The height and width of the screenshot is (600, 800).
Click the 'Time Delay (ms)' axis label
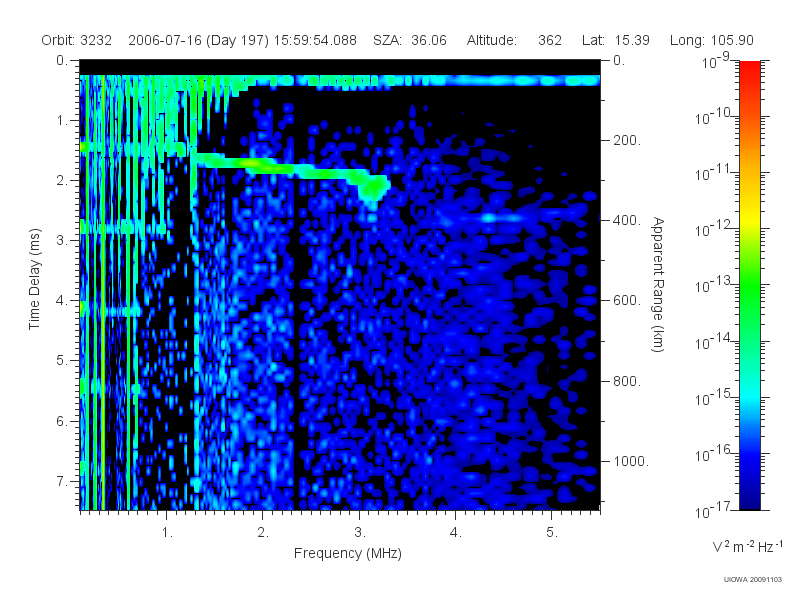[x=34, y=279]
